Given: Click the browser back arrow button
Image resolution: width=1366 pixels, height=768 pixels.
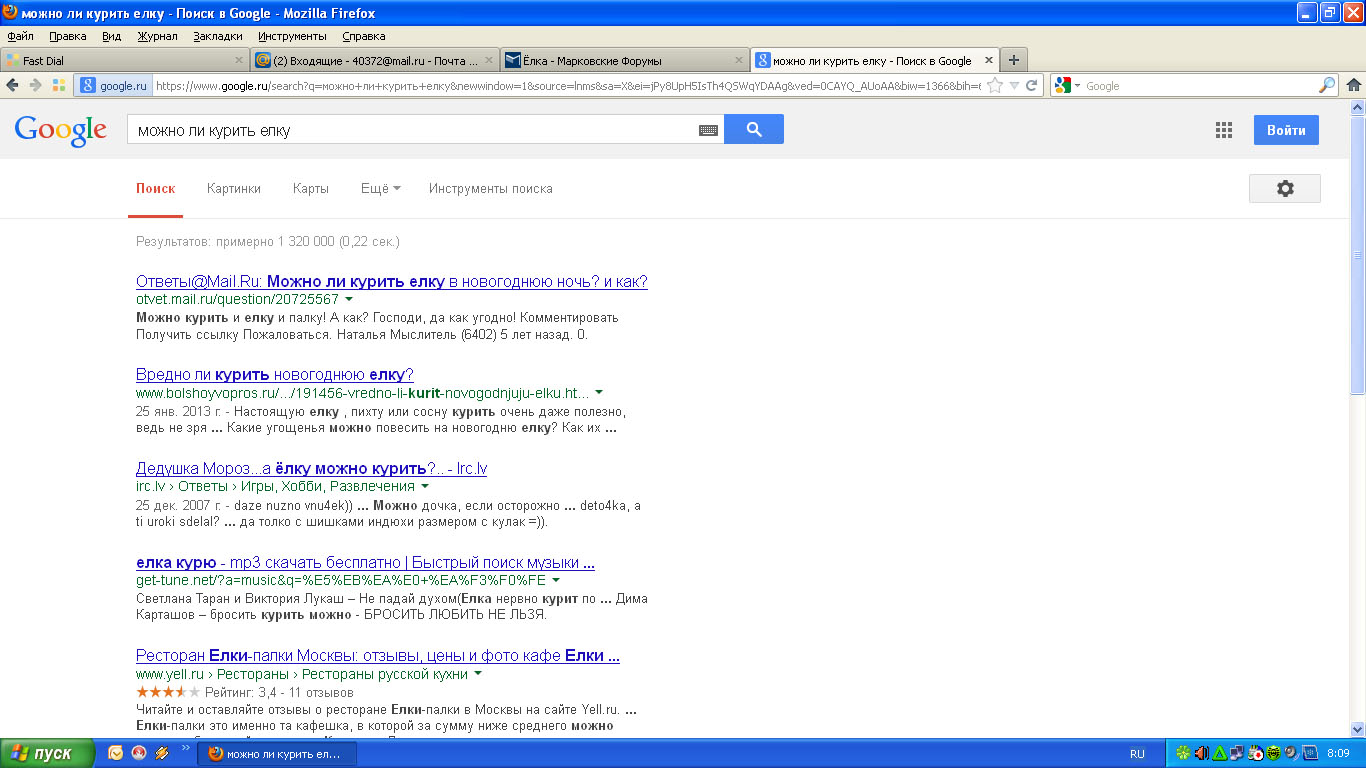Looking at the screenshot, I should coord(12,86).
